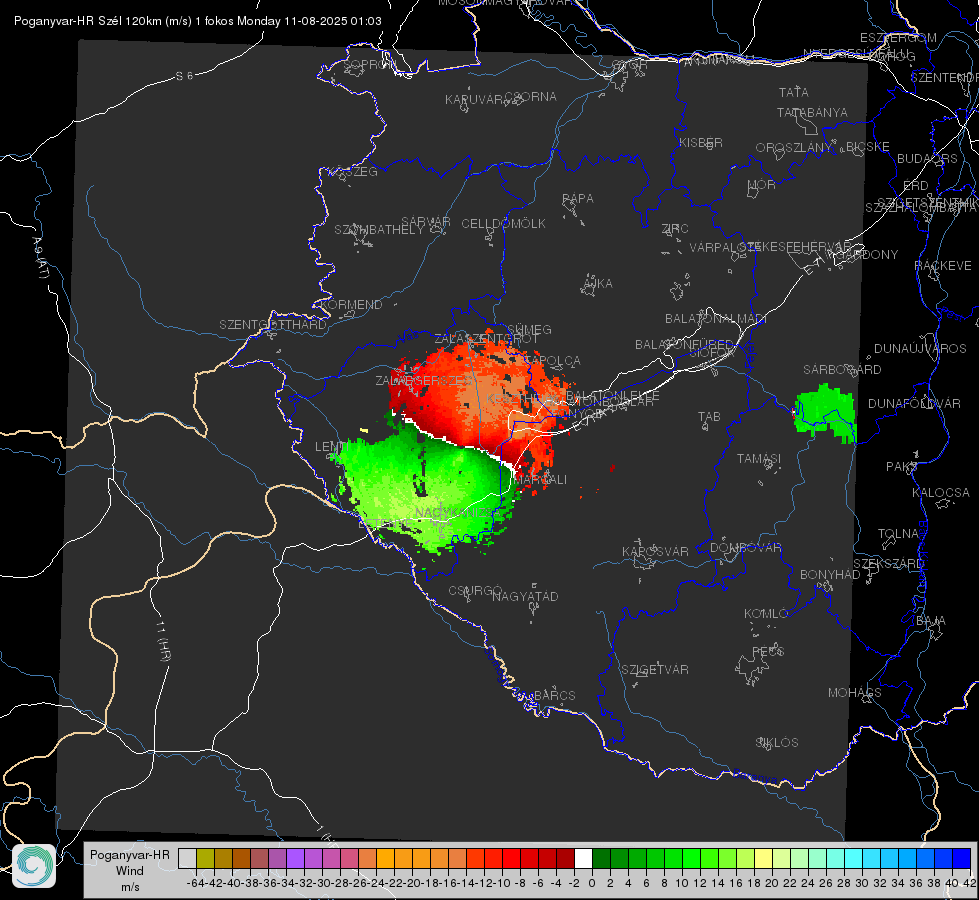Click the legend title Poganyvar-HR Wind m/s
Screen dimensions: 979x900
click(130, 871)
